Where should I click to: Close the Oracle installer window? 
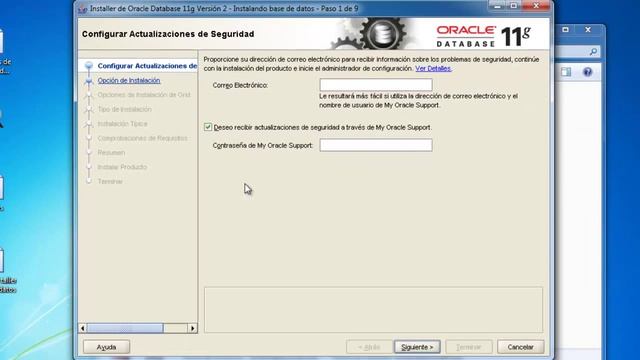pos(536,6)
